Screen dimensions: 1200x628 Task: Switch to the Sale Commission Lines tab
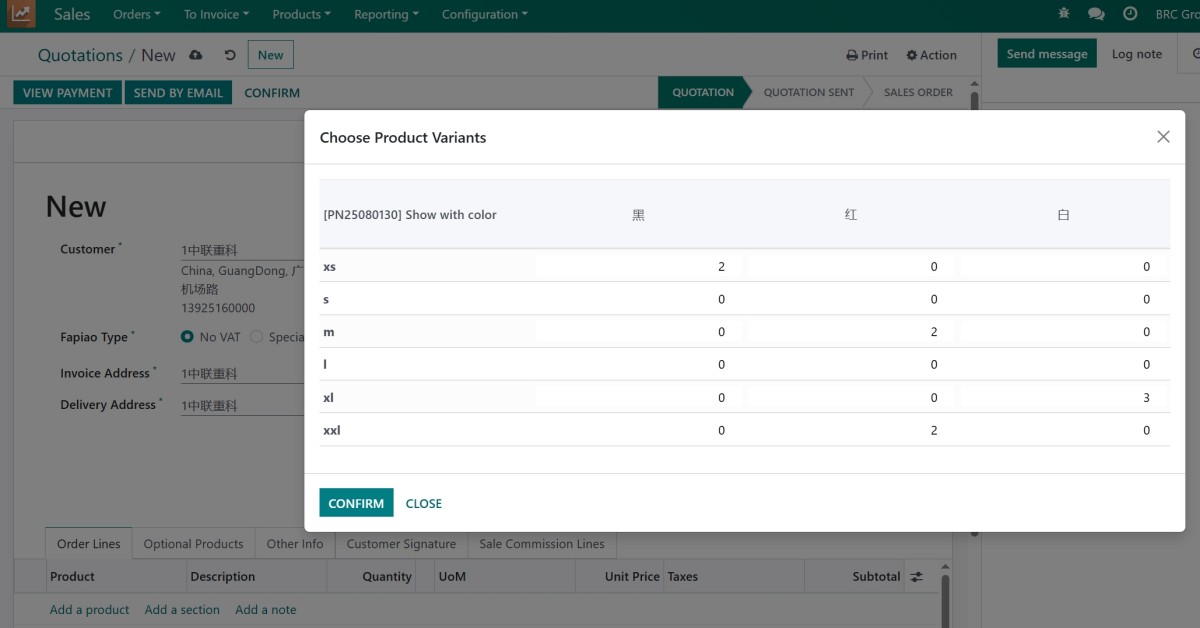tap(541, 544)
